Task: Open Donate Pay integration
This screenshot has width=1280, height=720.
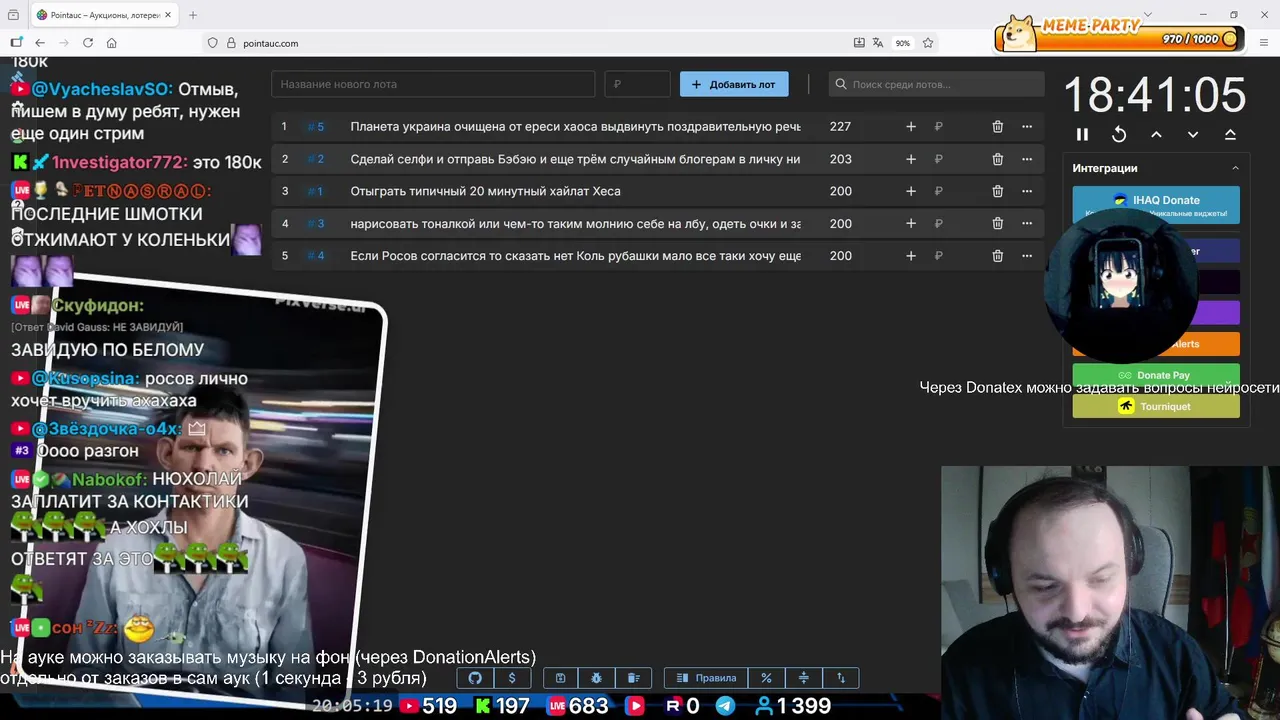Action: click(x=1156, y=375)
